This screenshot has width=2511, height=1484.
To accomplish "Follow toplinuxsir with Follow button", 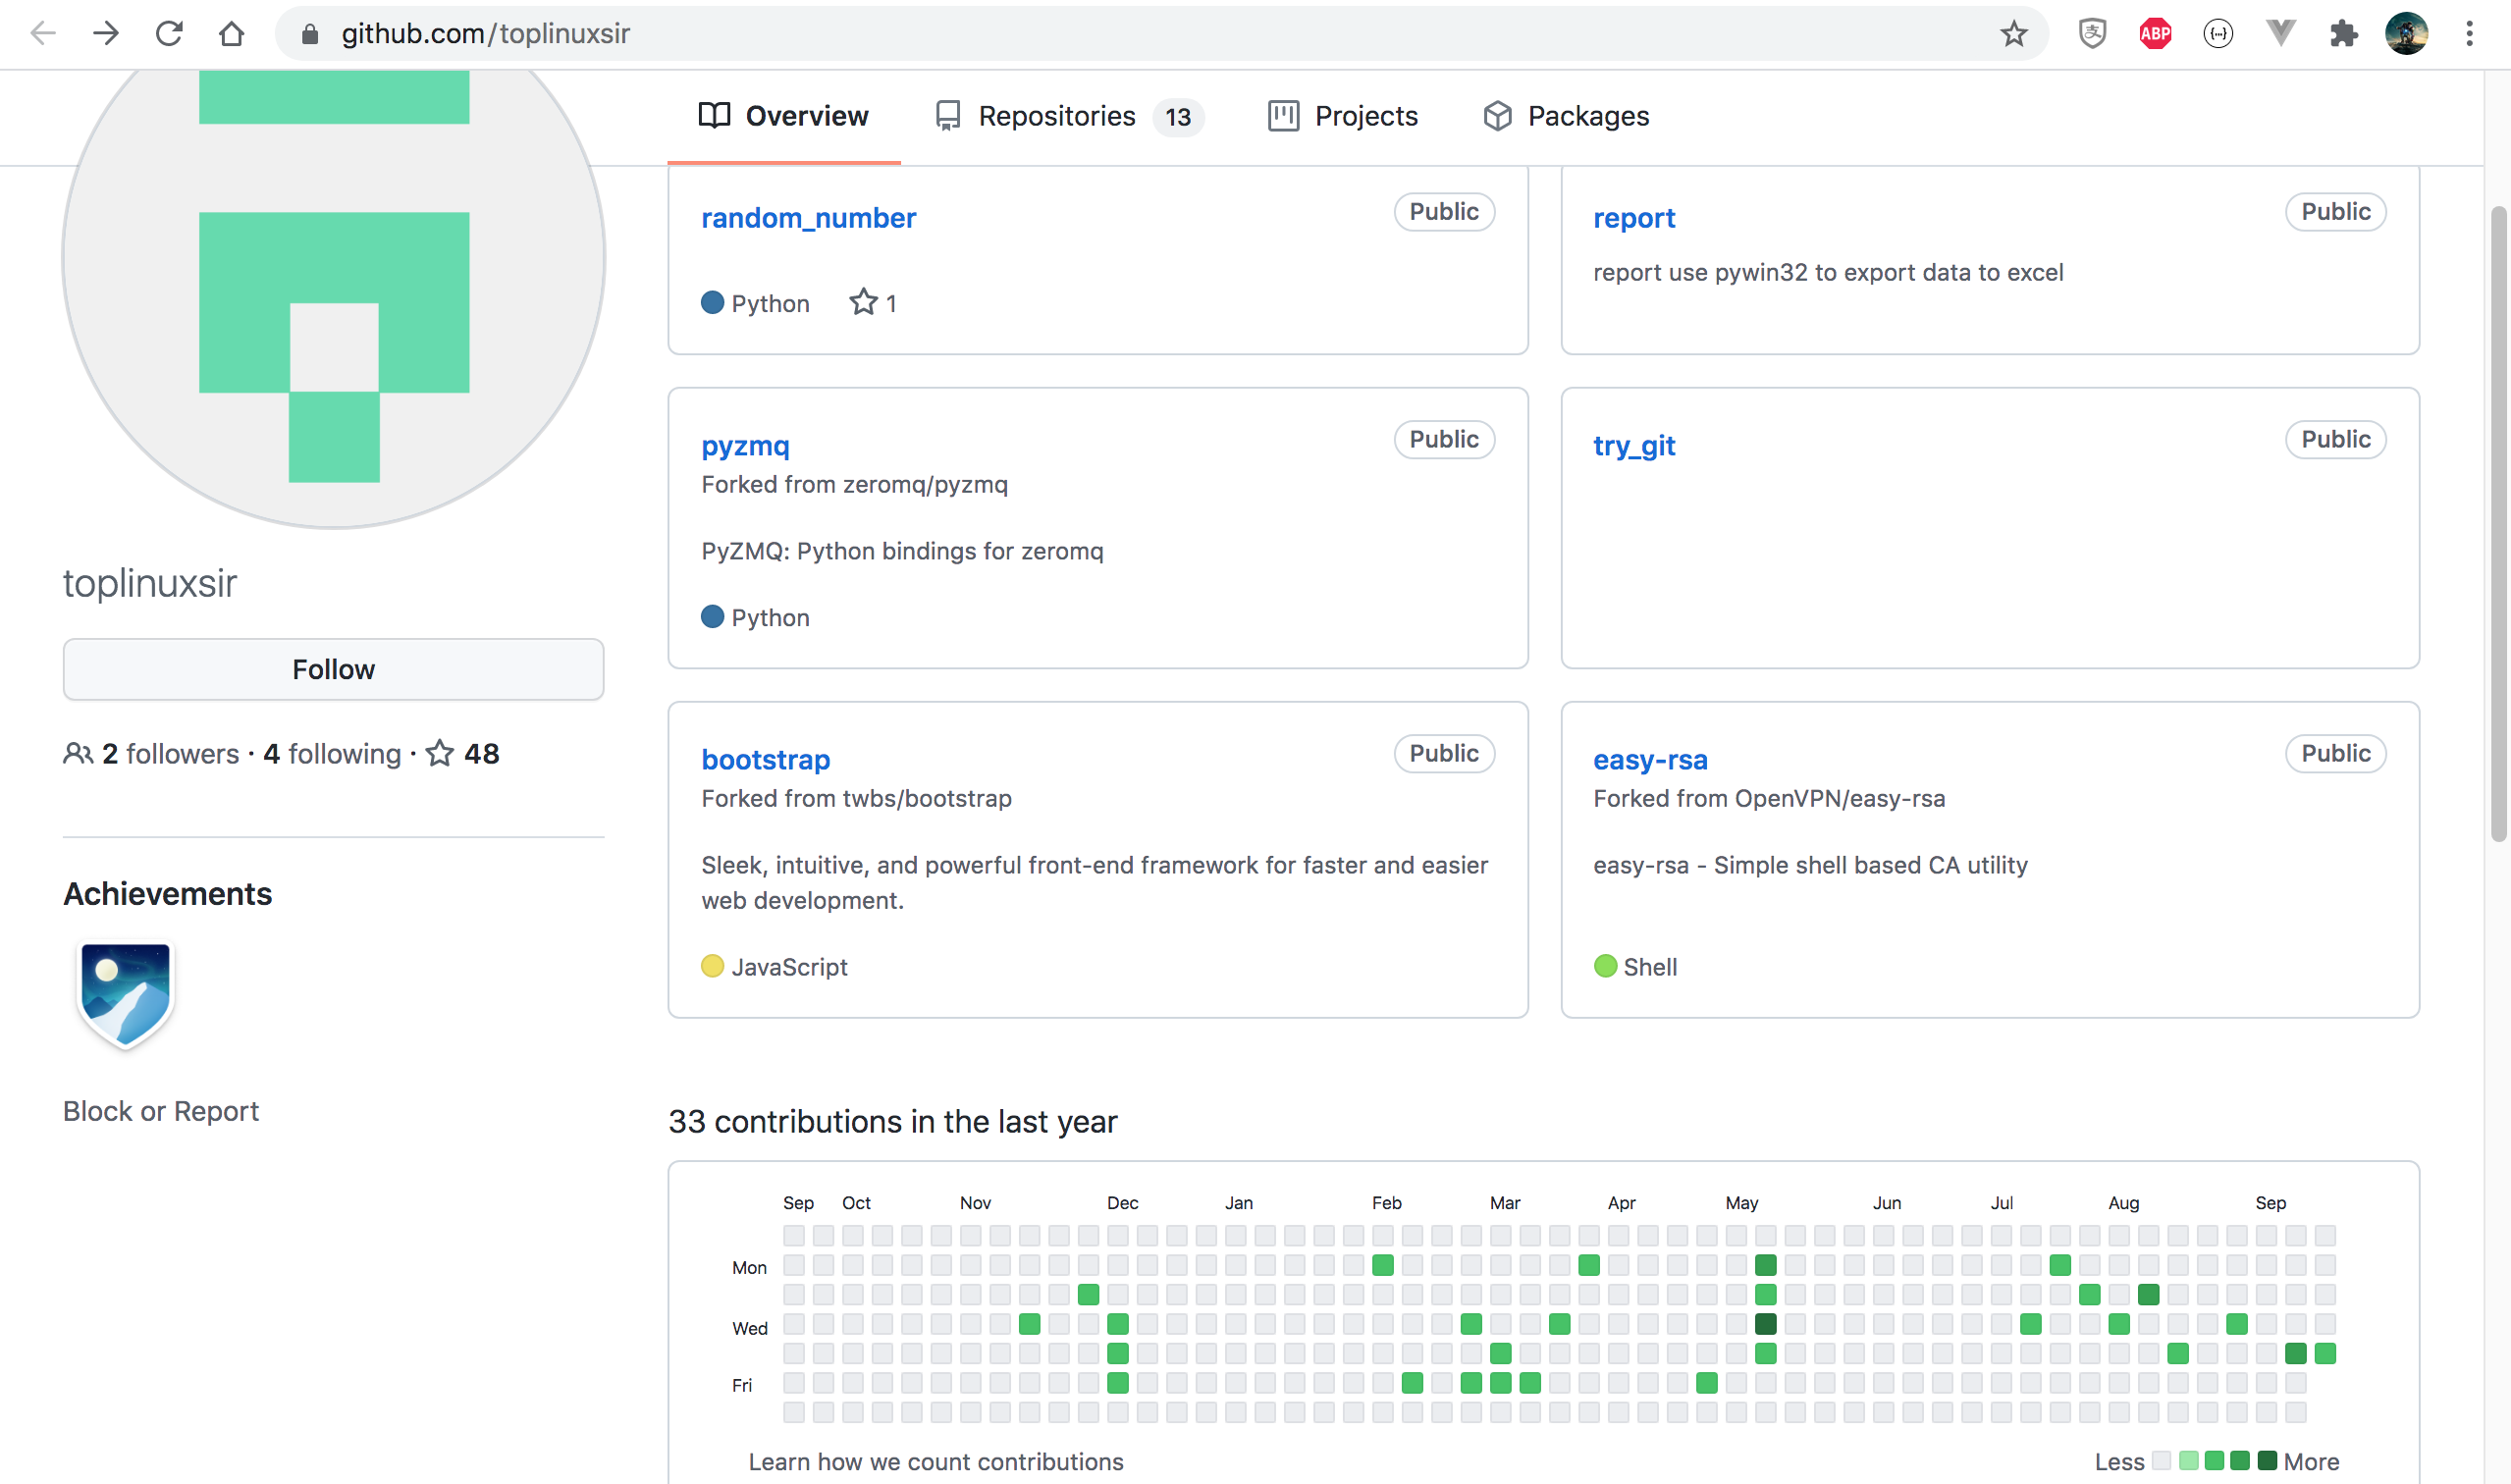I will pyautogui.click(x=333, y=670).
